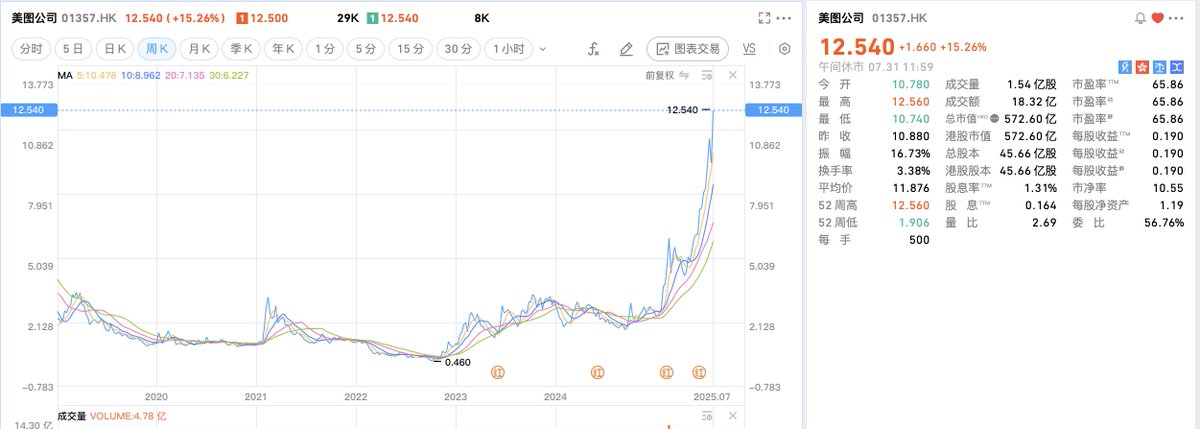Click the 委比 56.76% value
Viewport: 1200px width, 429px height.
[1164, 223]
